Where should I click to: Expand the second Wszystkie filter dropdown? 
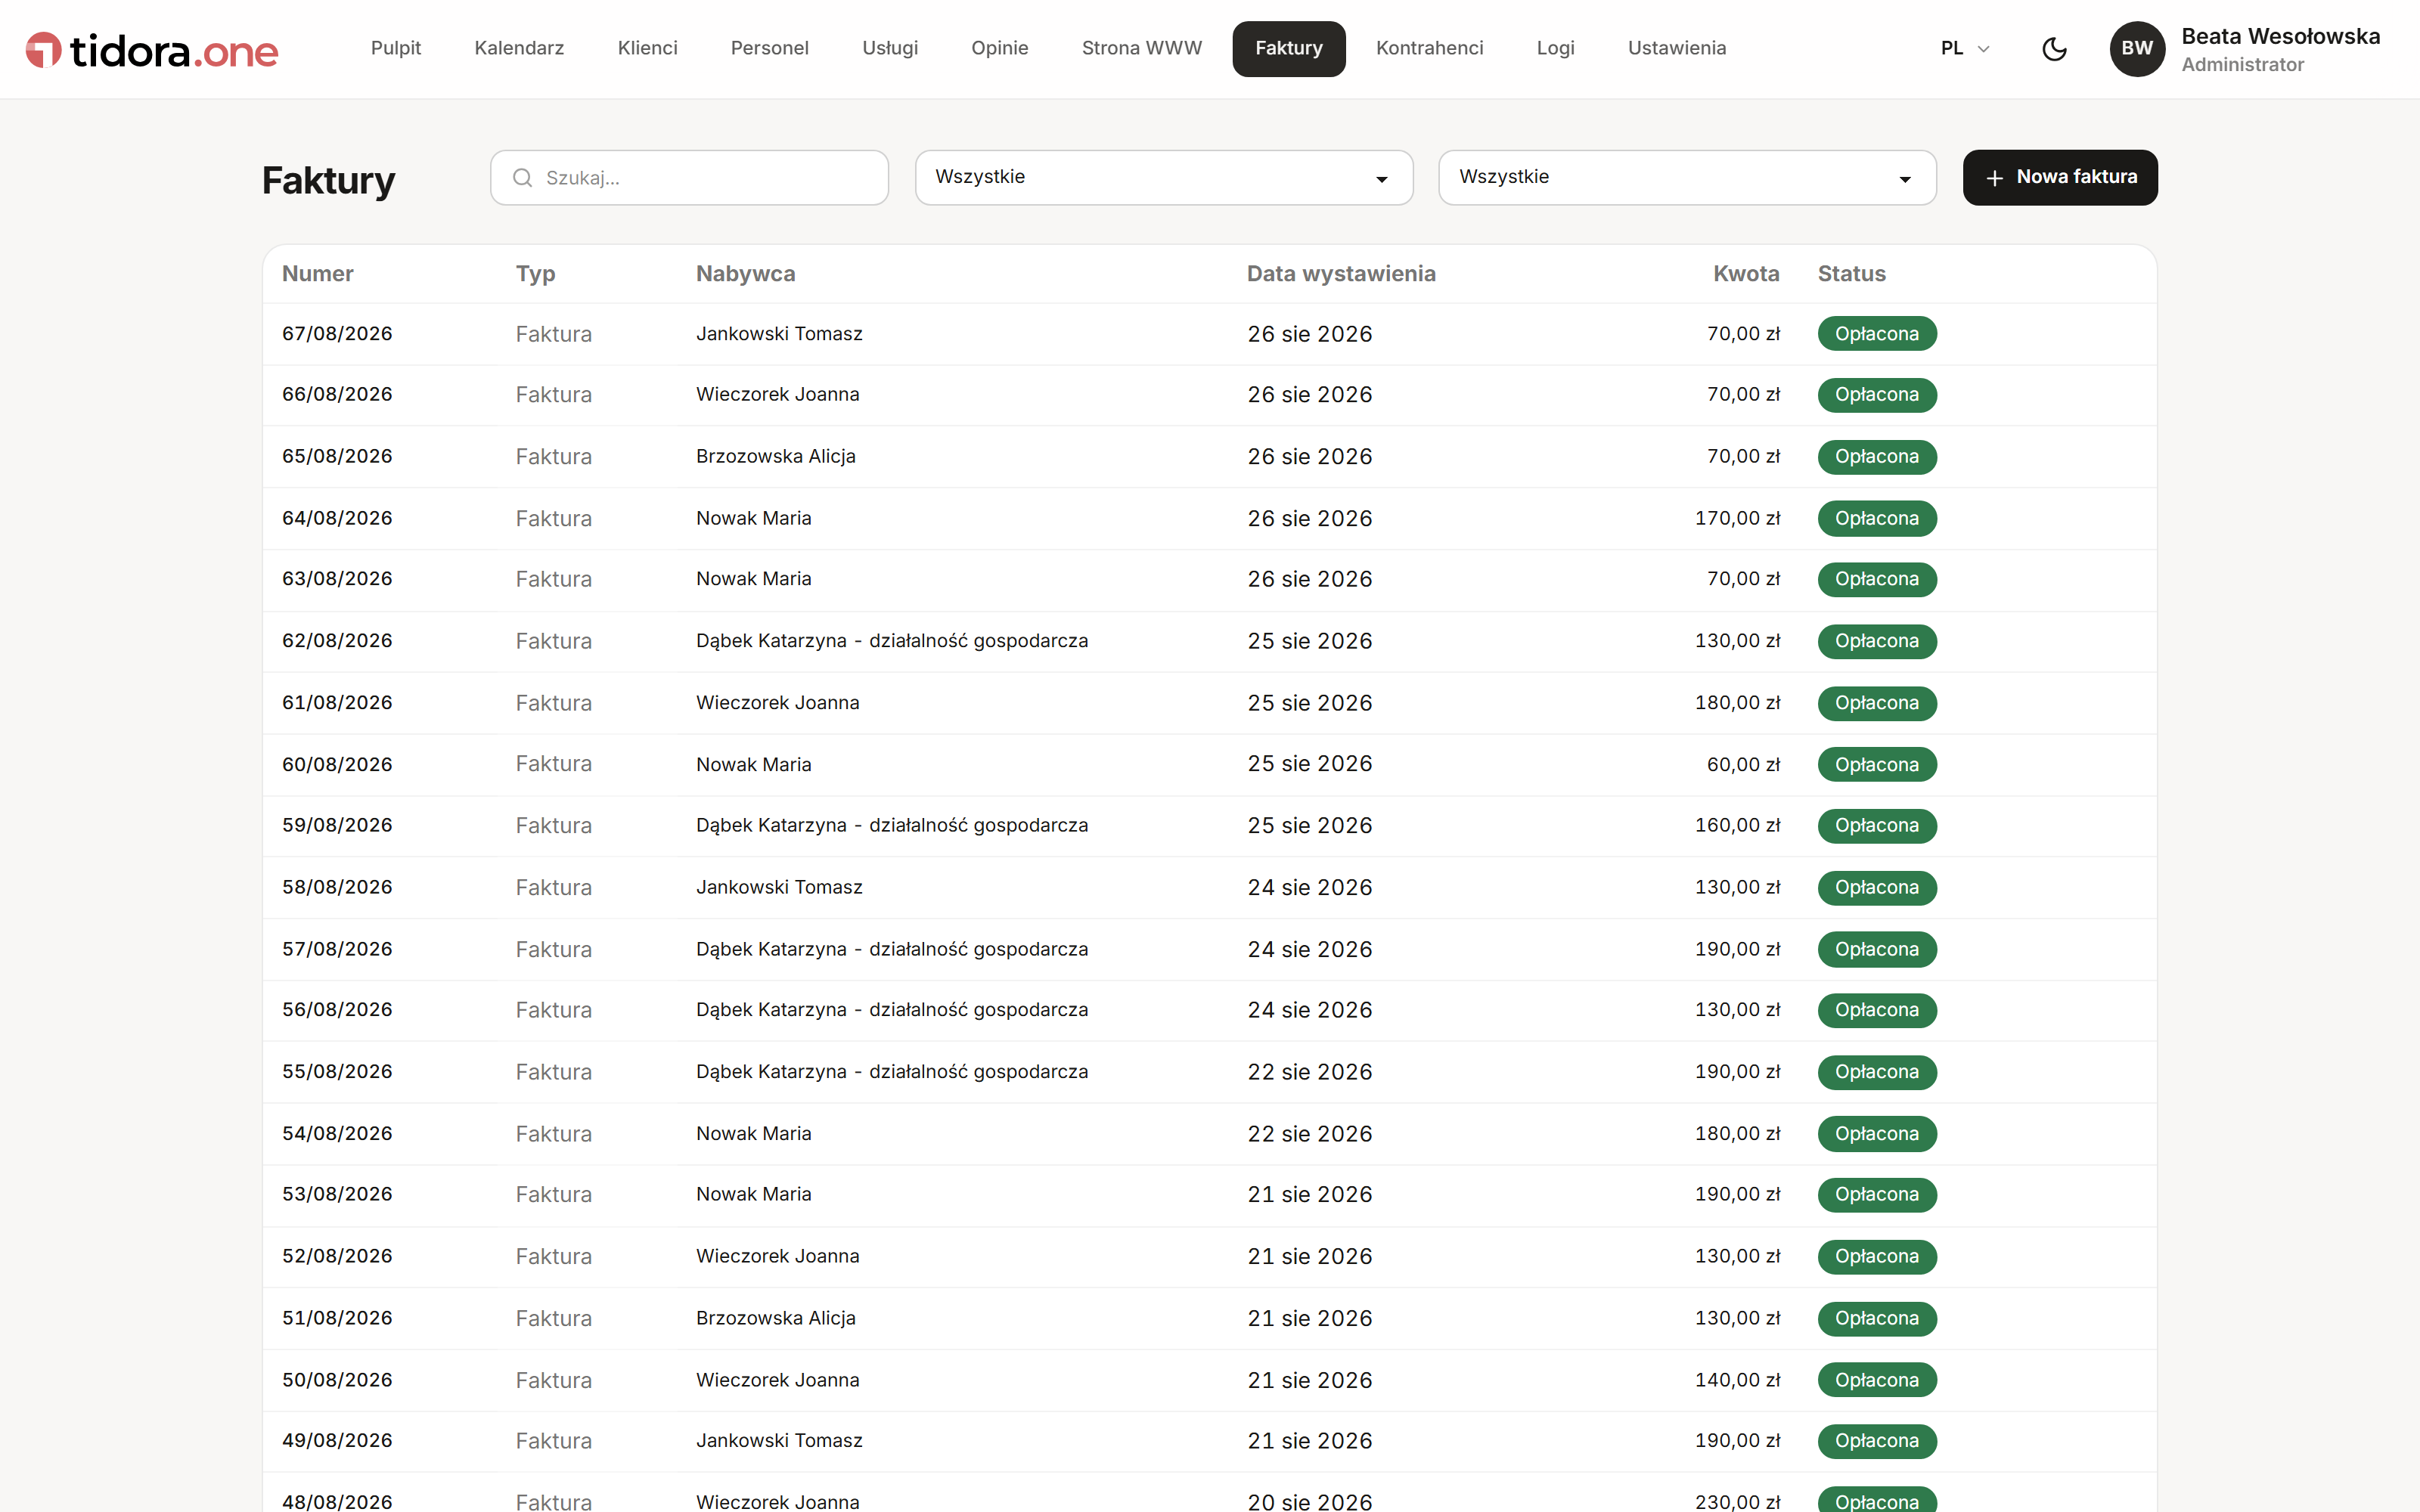point(1687,178)
